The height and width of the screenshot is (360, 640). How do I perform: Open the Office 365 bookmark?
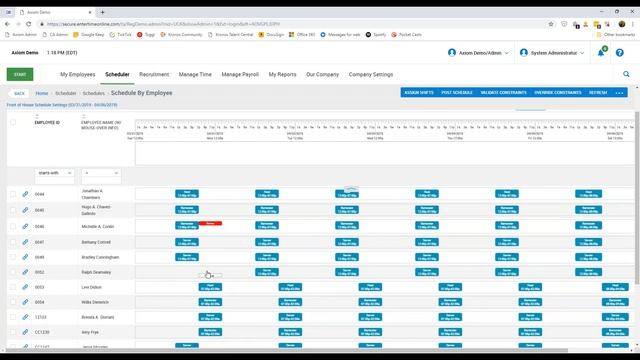pyautogui.click(x=302, y=35)
